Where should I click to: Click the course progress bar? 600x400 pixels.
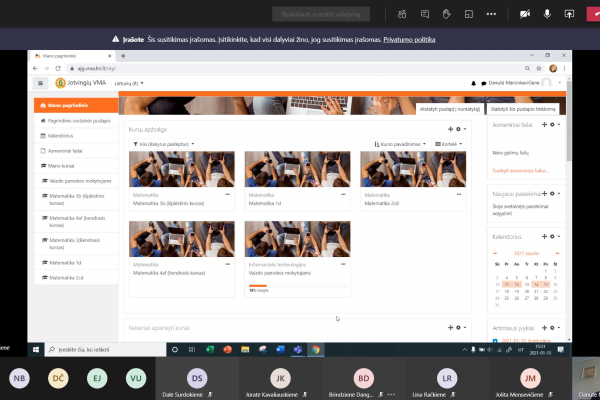point(297,286)
